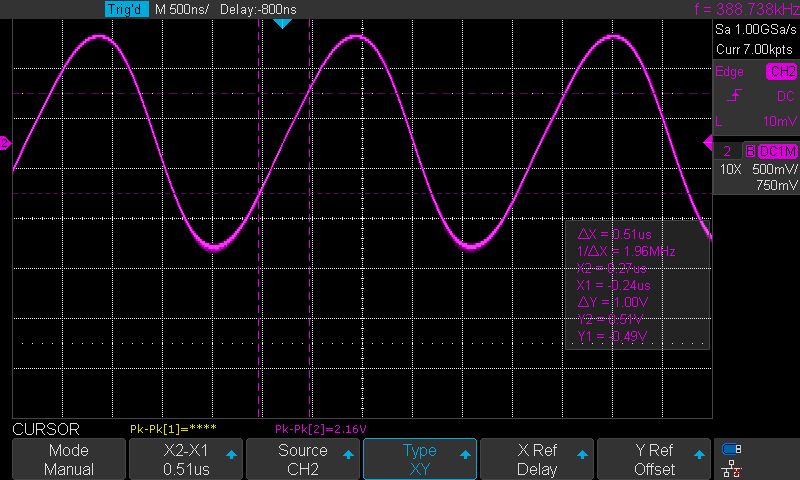Viewport: 800px width, 480px height.
Task: Click the USB device status icon
Action: click(x=732, y=449)
